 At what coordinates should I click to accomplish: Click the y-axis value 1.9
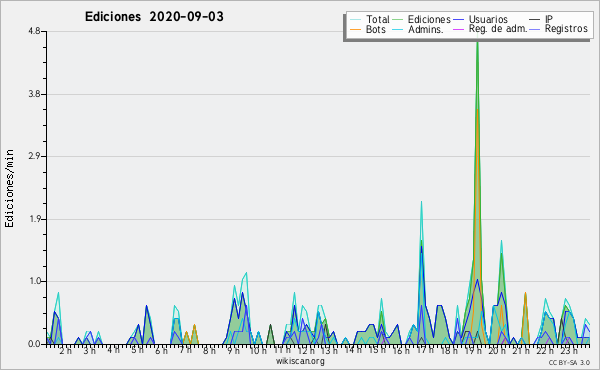34,219
